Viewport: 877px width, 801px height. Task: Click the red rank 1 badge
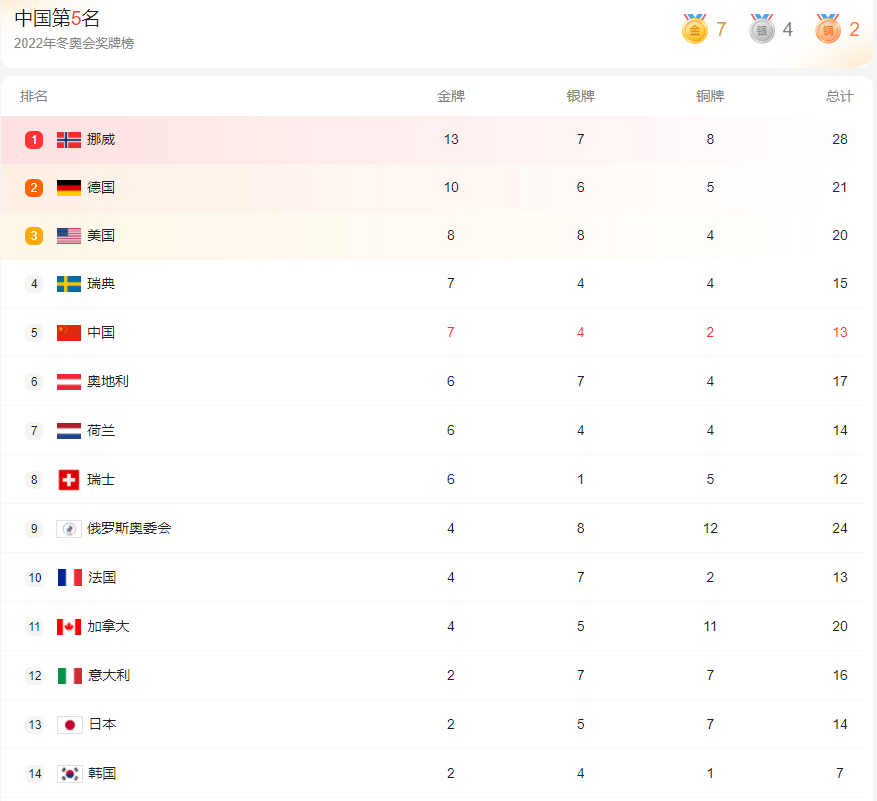tap(34, 139)
